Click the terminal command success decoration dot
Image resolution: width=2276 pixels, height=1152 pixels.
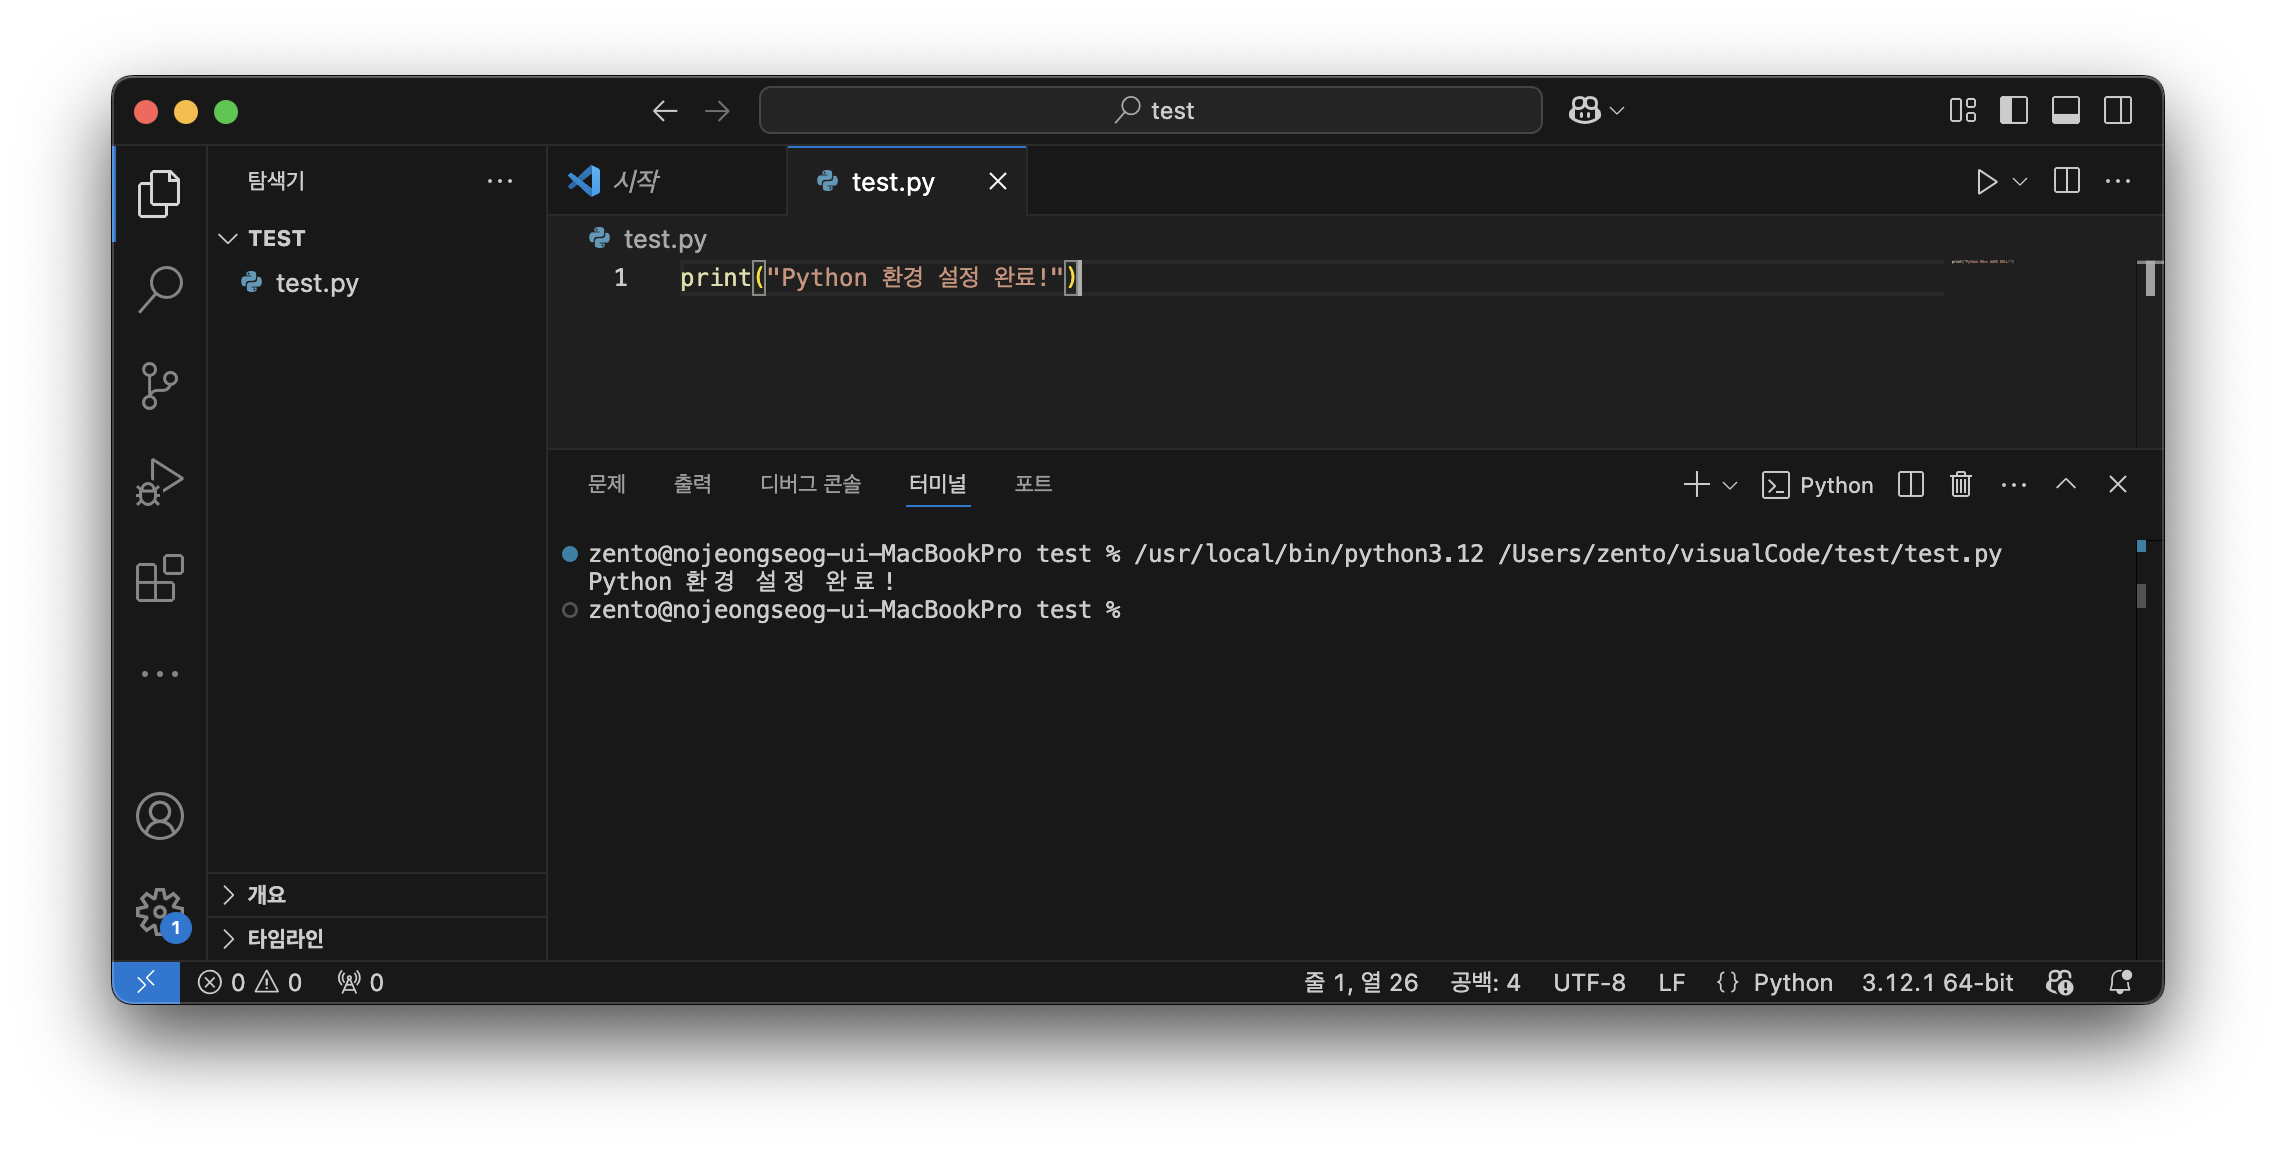point(569,553)
